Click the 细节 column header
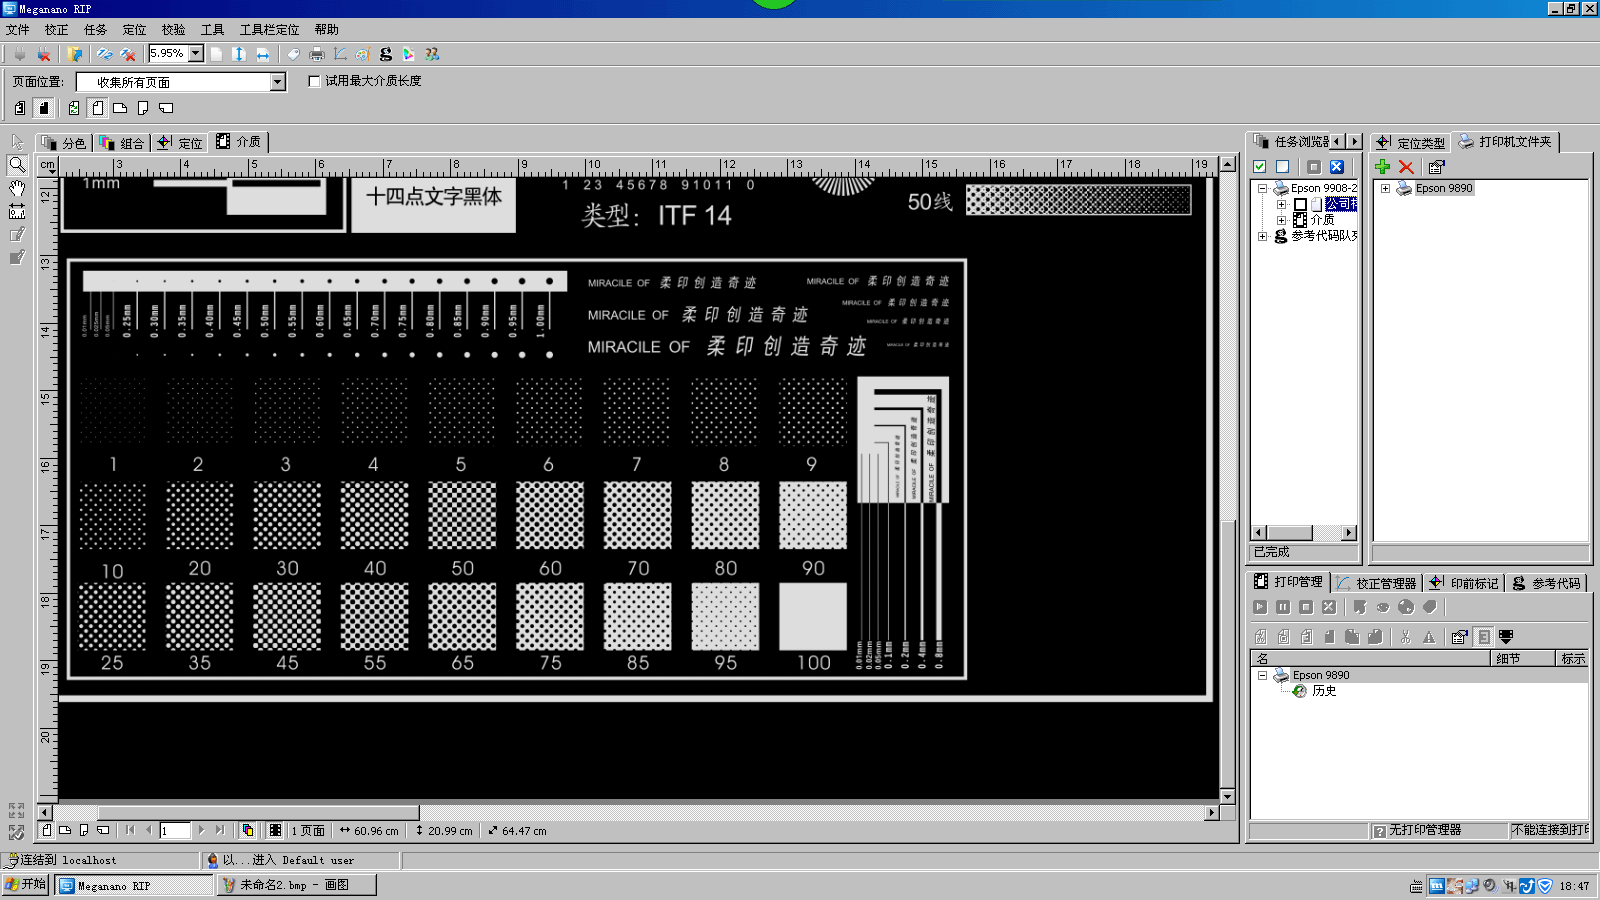Screen dimensions: 1600x900 pyautogui.click(x=1523, y=658)
